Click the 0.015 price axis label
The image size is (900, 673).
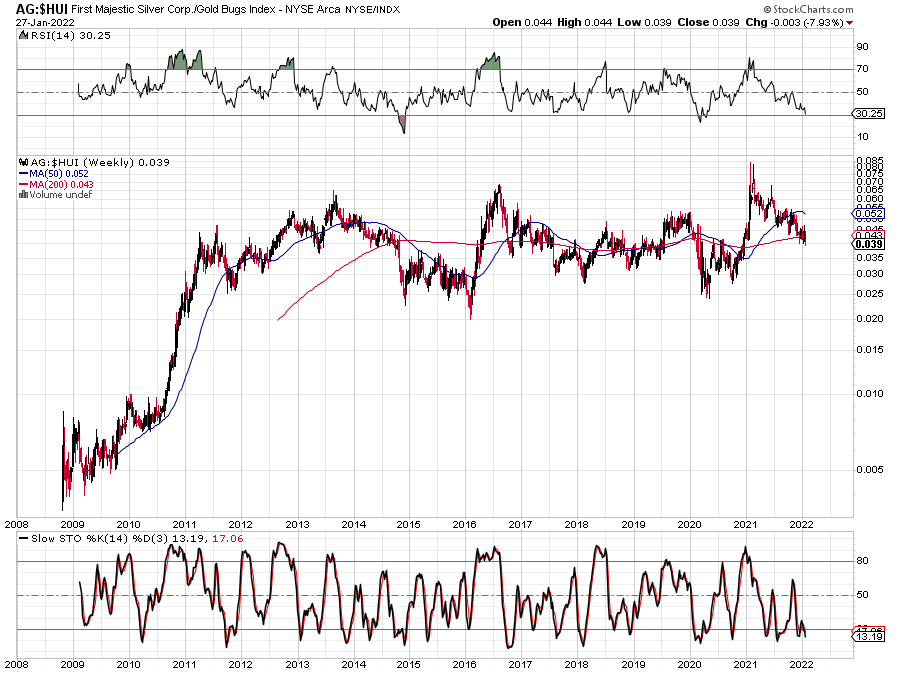870,349
